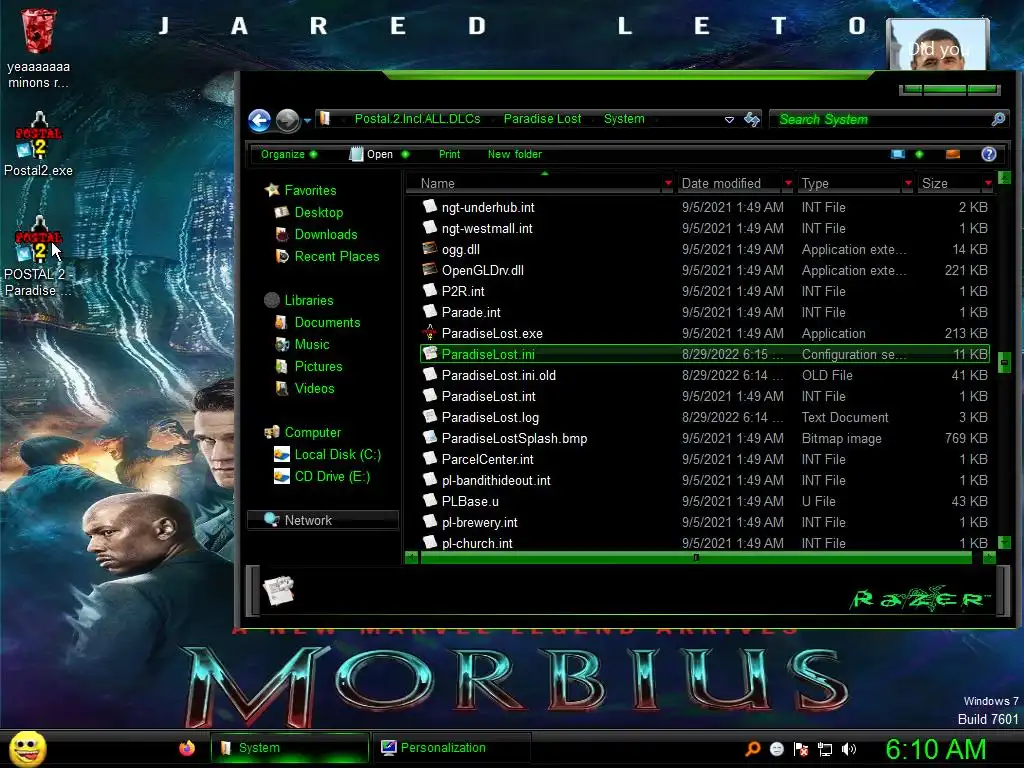The image size is (1024, 768).
Task: Select ngt-underhub.int file
Action: click(705, 208)
